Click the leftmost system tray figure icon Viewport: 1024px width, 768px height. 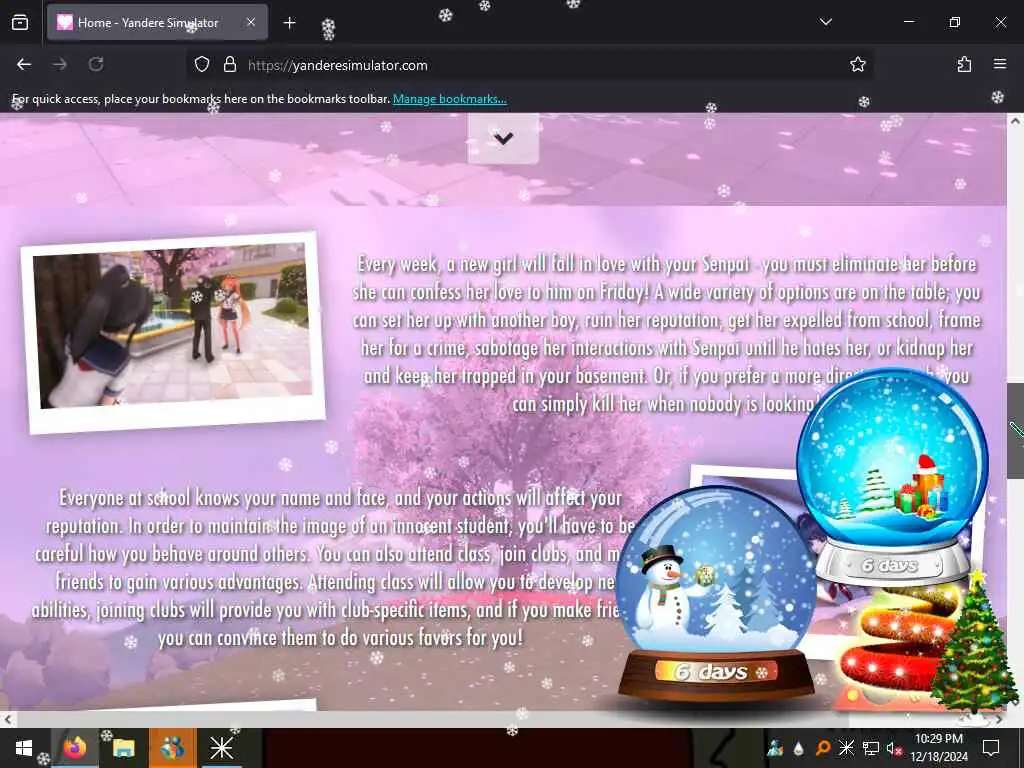point(775,748)
